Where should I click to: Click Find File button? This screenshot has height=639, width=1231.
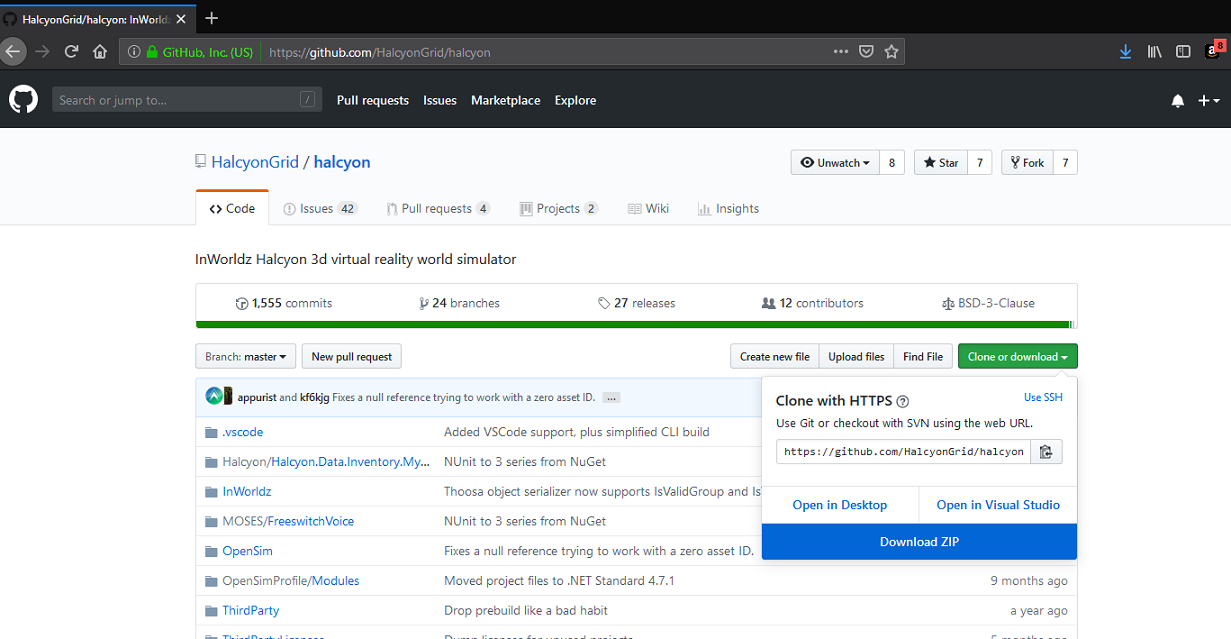pos(923,357)
